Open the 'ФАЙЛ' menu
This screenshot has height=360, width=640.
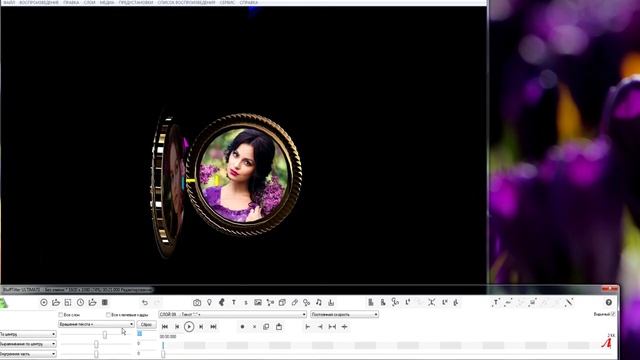click(x=9, y=2)
